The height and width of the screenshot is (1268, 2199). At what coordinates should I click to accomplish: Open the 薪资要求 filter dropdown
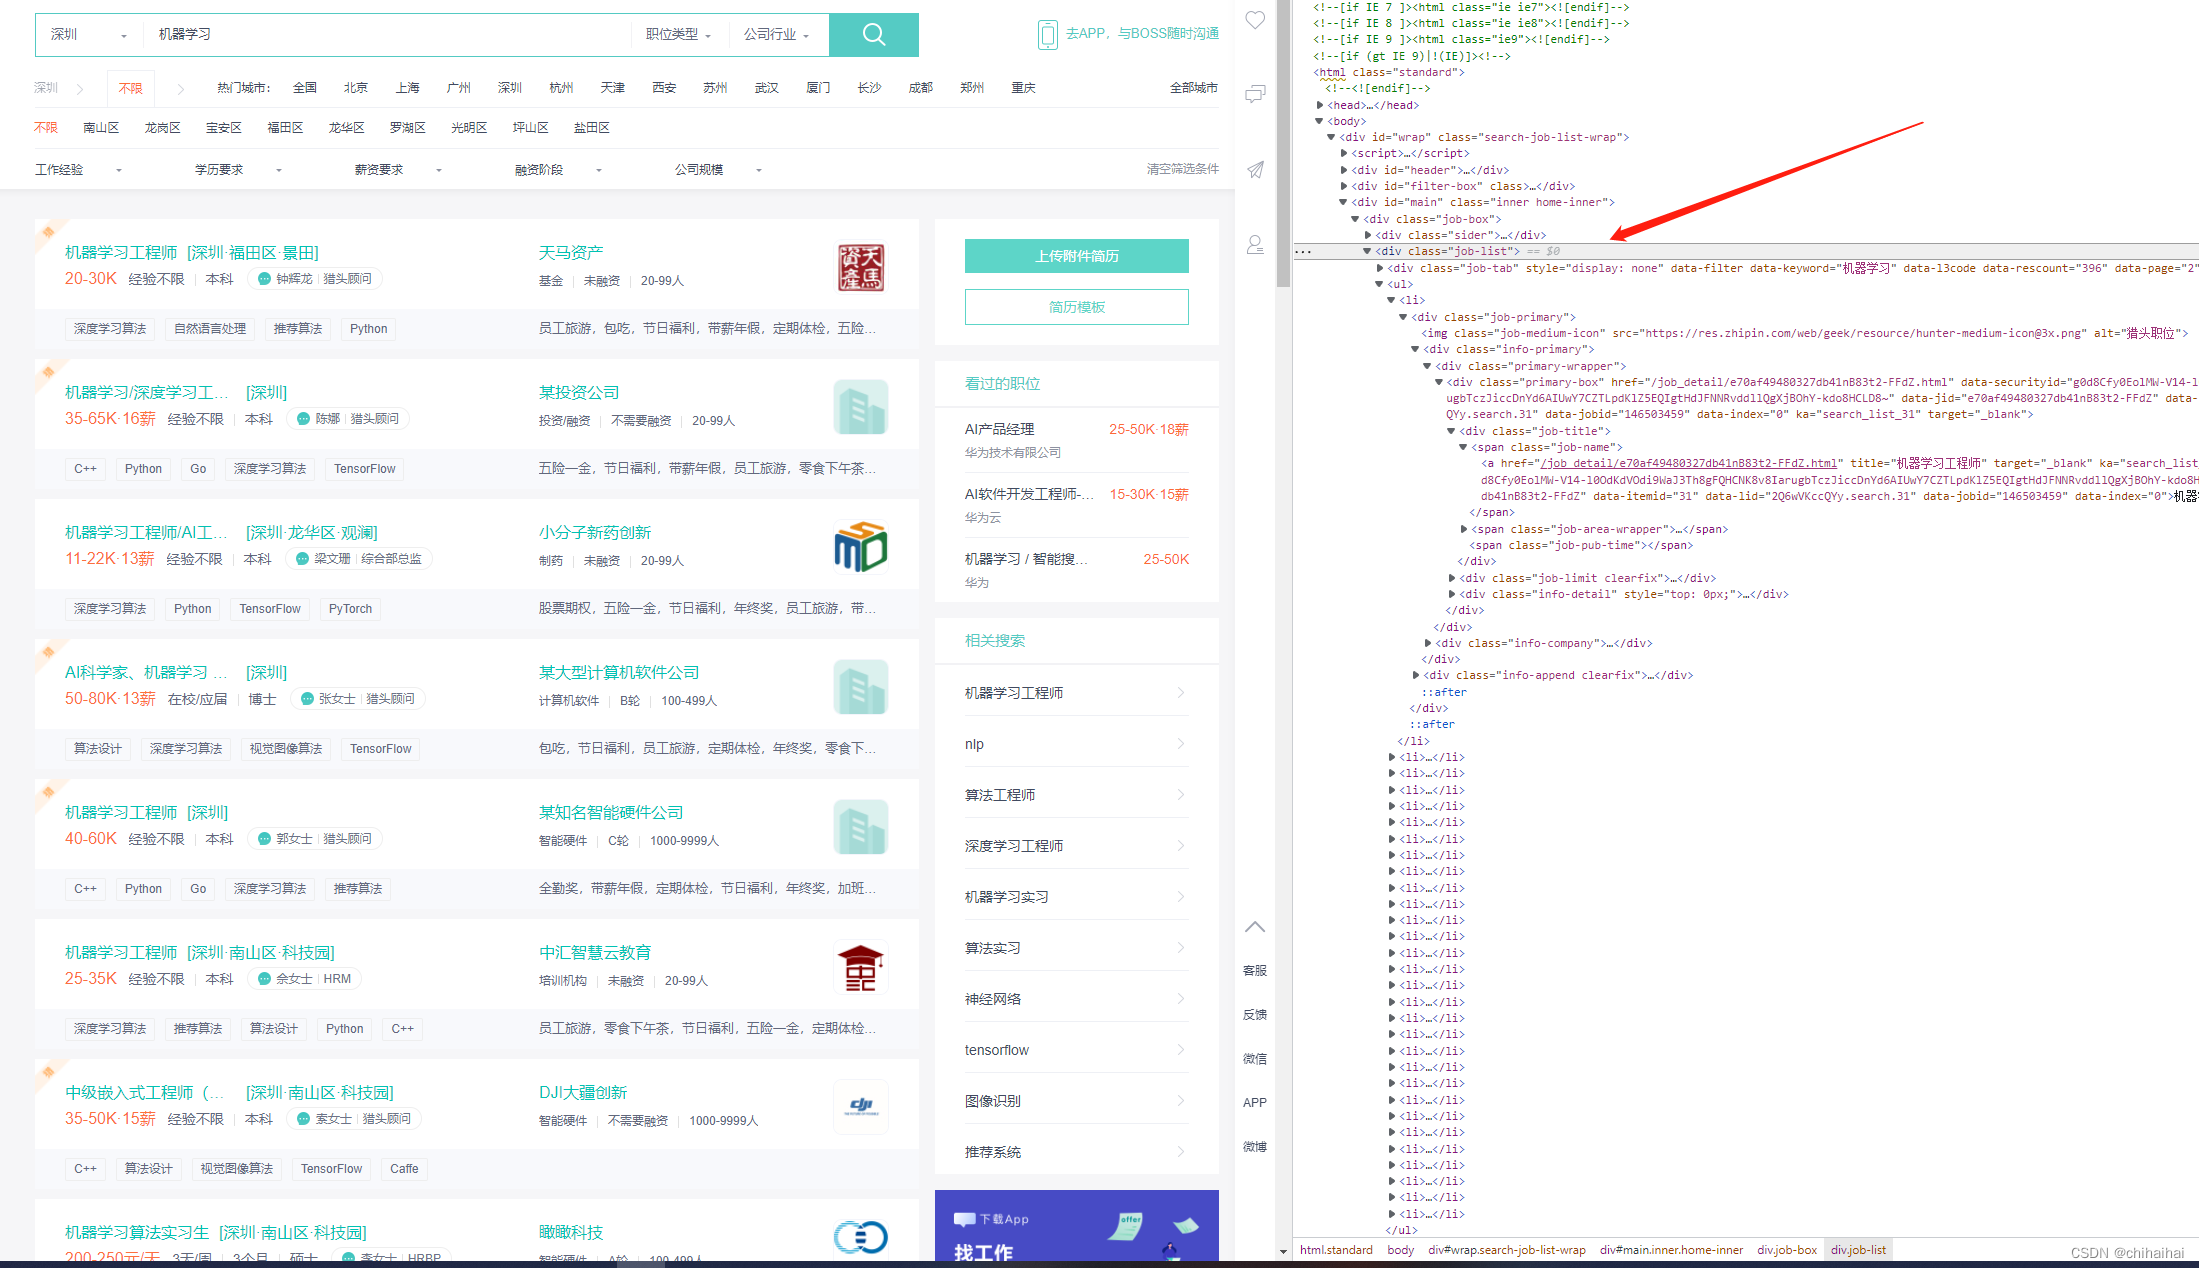coord(398,170)
